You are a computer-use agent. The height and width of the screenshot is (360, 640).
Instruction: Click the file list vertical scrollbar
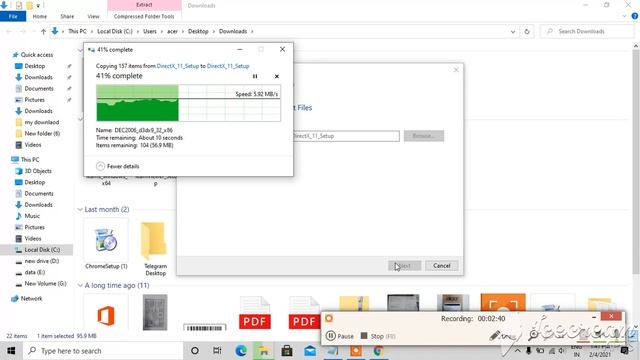coord(636,163)
